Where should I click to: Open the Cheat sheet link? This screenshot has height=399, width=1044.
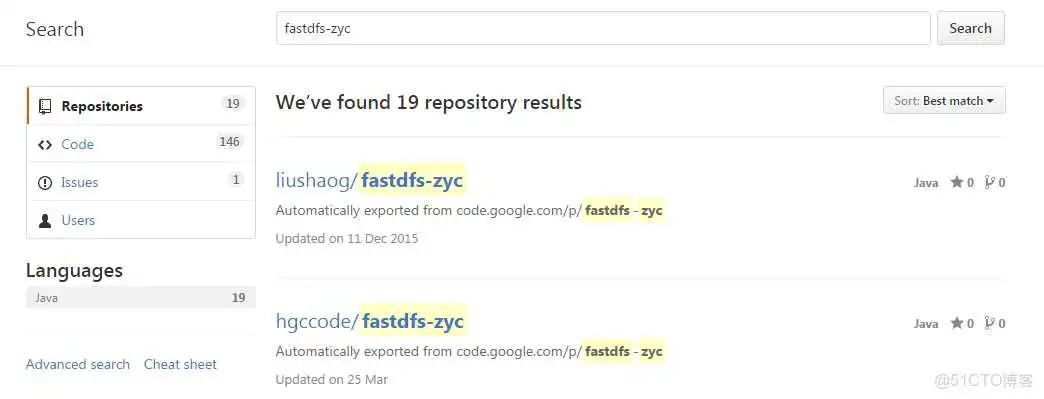pyautogui.click(x=180, y=364)
